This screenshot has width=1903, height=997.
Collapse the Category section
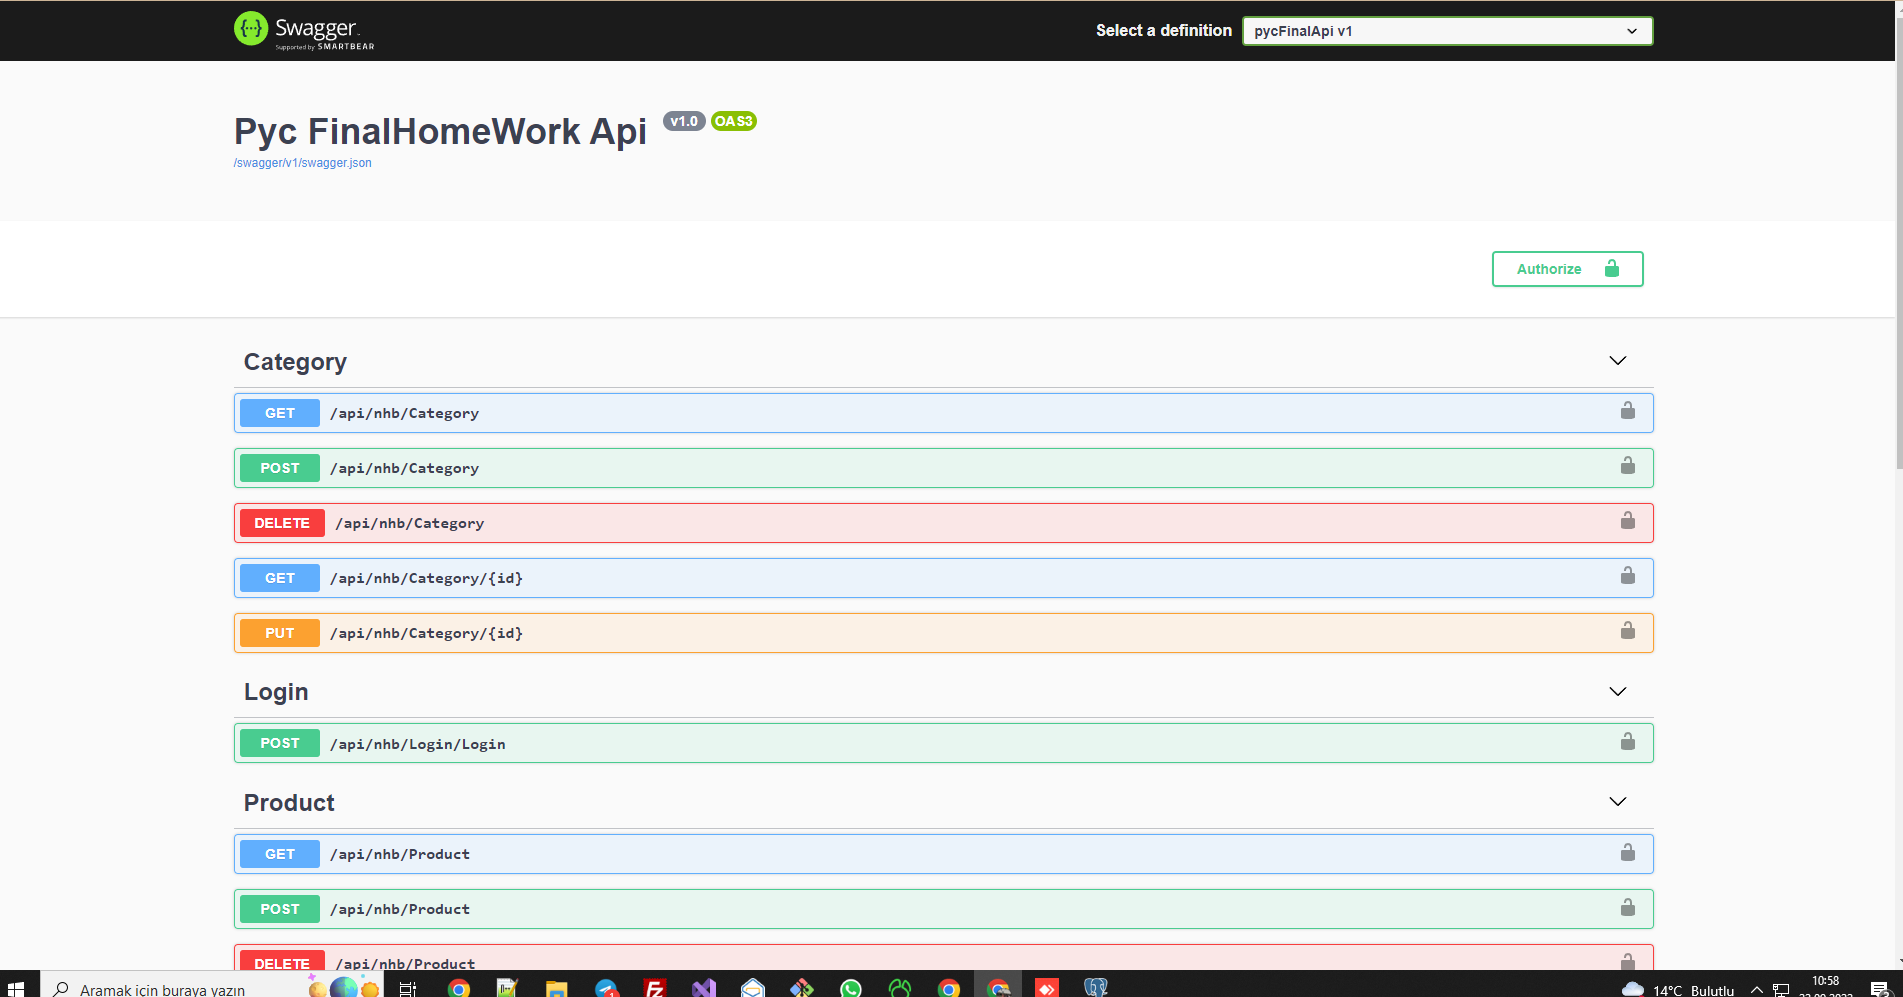[1617, 360]
